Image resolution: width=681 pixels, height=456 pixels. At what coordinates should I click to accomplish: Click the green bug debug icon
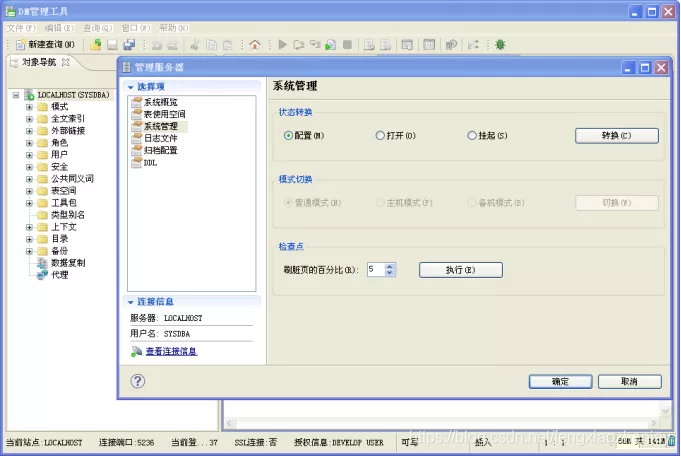coord(500,44)
